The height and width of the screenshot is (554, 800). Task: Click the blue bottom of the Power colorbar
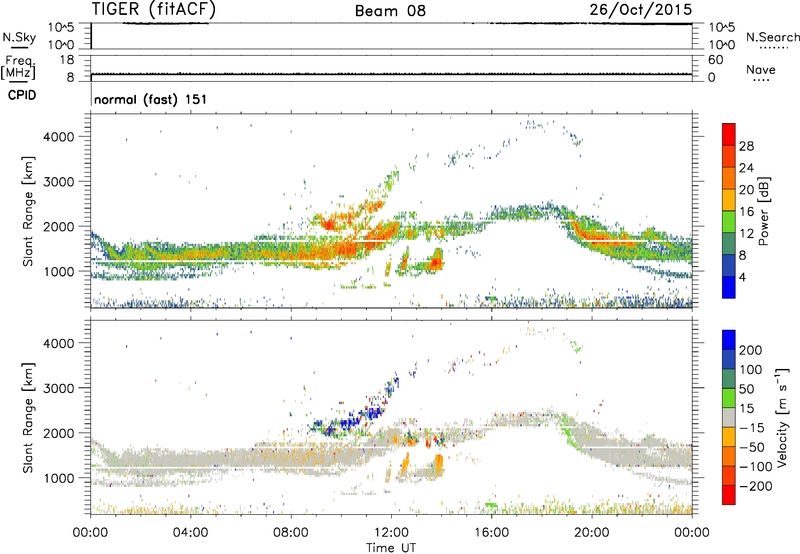point(729,287)
